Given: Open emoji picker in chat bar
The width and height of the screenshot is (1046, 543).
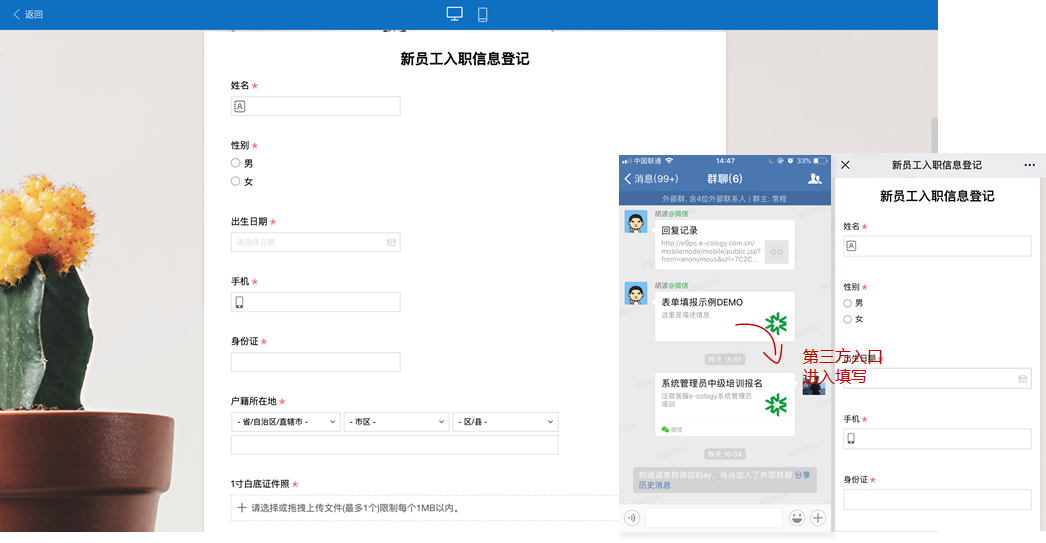Looking at the screenshot, I should (797, 517).
